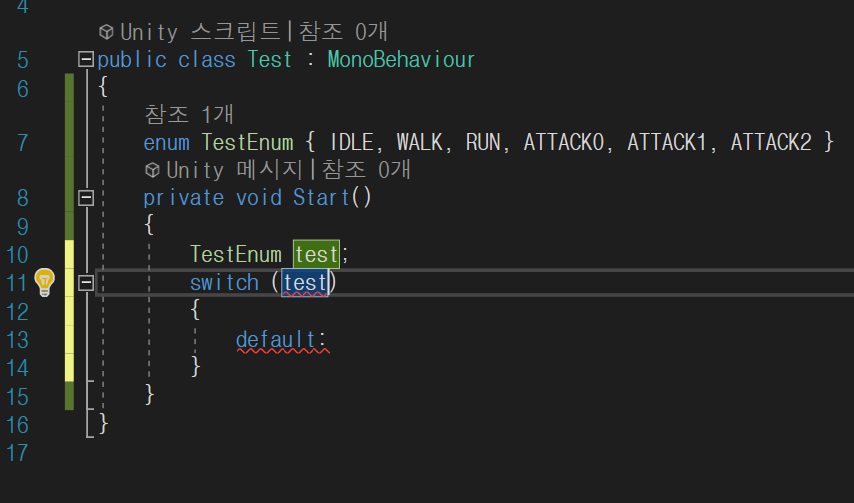The width and height of the screenshot is (854, 503).
Task: Click line number 17 in the gutter
Action: point(16,453)
